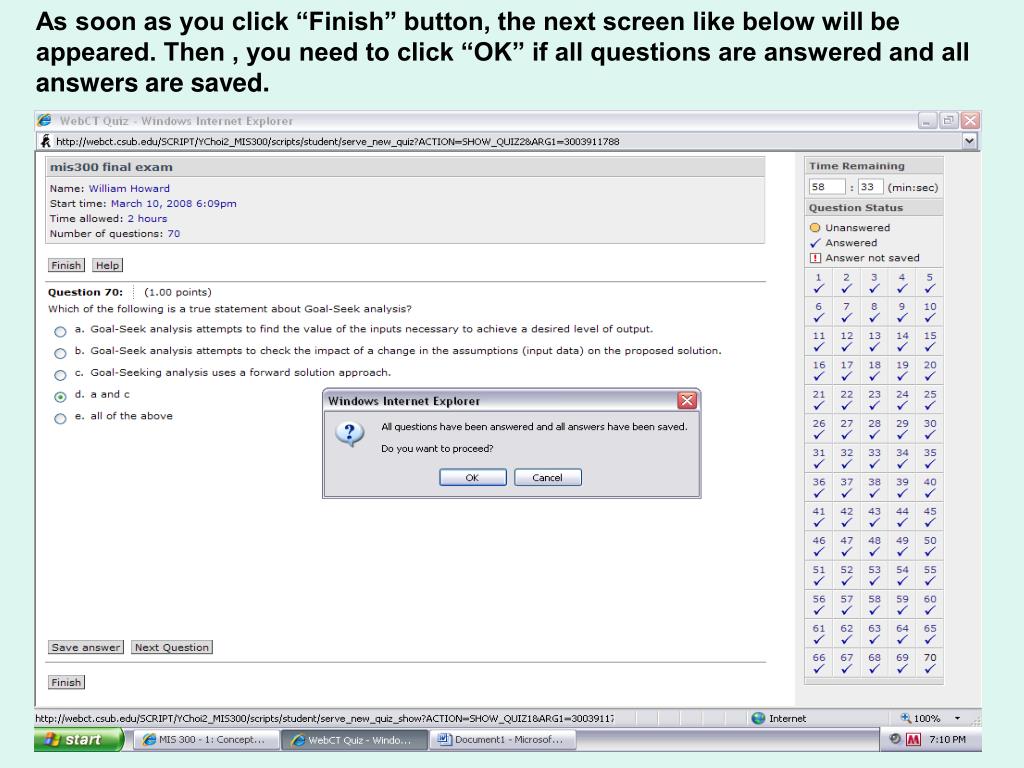Click the checkmark under question 66

[x=818, y=669]
